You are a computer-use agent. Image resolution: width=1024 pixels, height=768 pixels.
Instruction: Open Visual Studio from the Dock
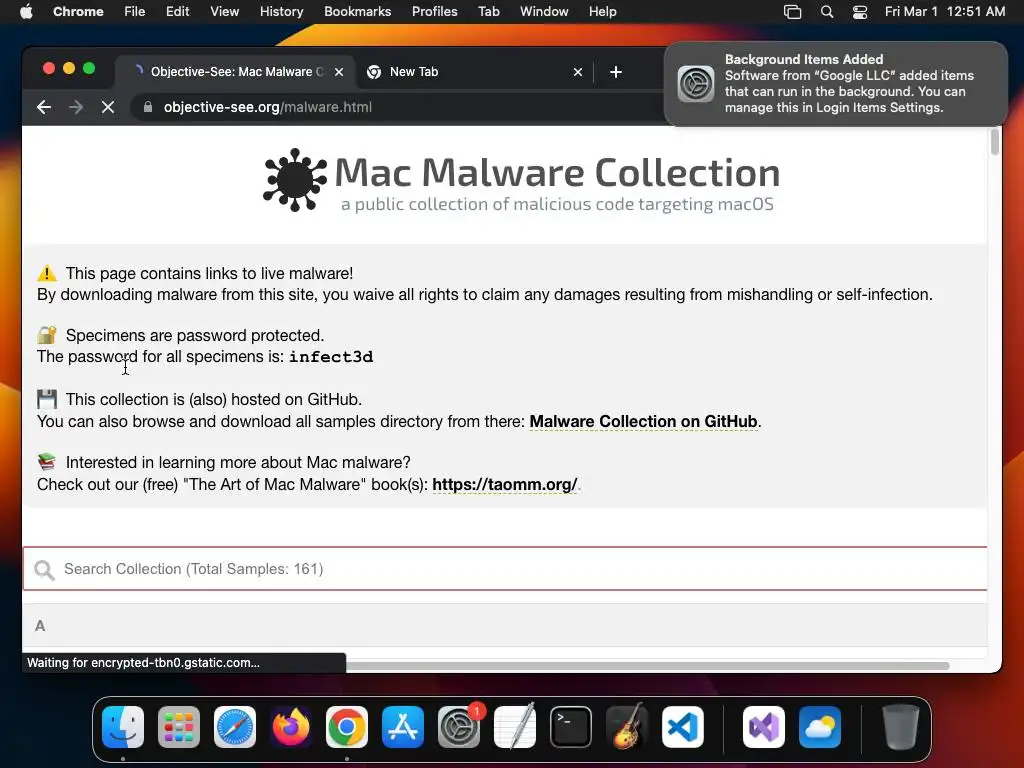tap(764, 727)
